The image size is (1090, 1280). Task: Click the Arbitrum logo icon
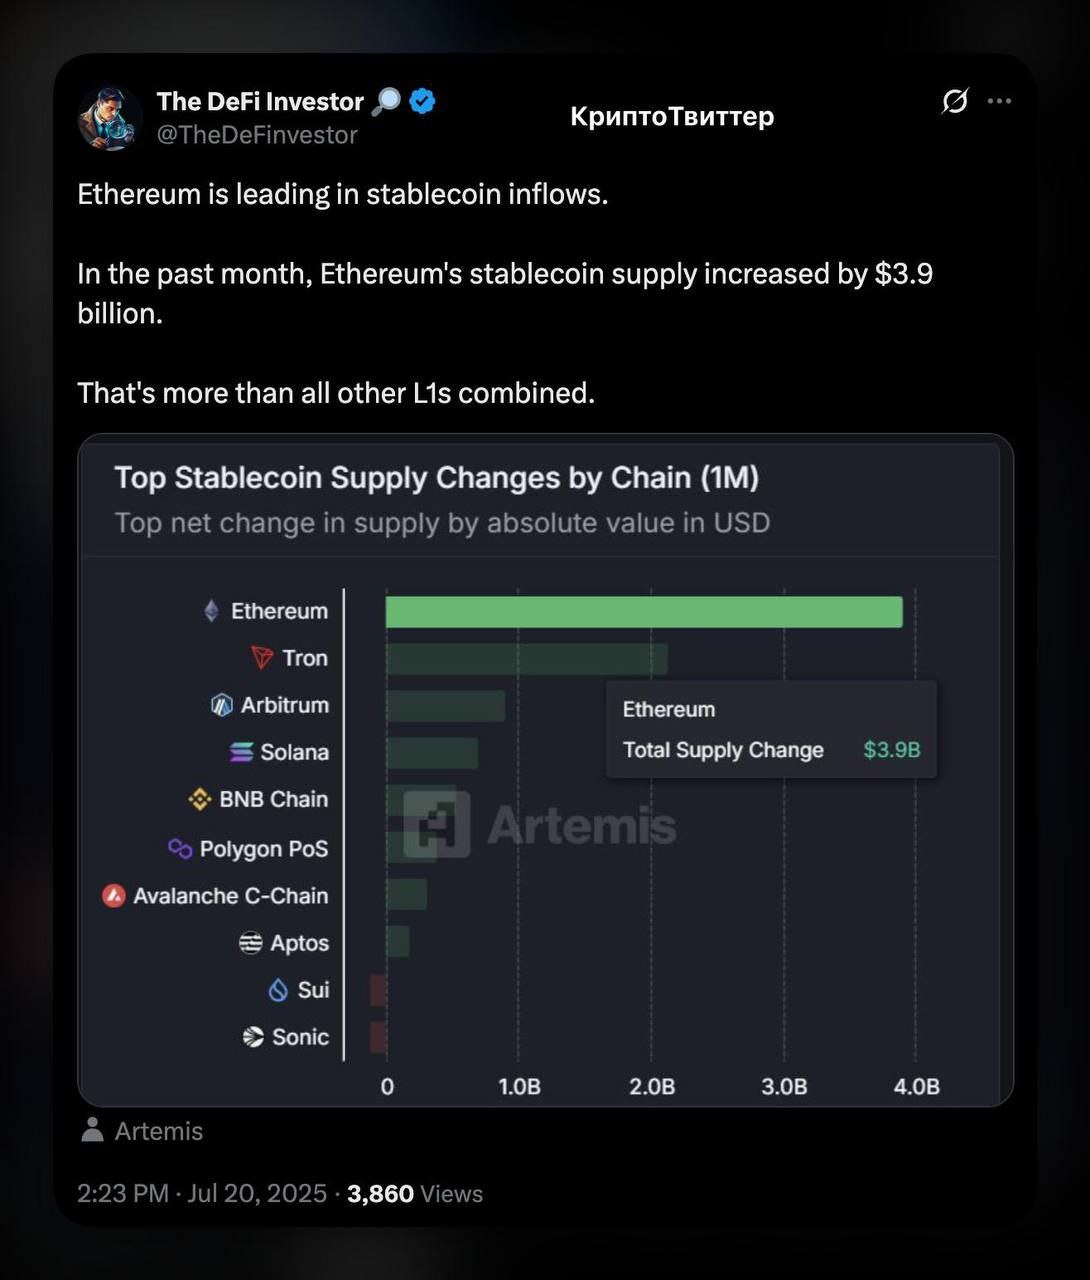[222, 705]
